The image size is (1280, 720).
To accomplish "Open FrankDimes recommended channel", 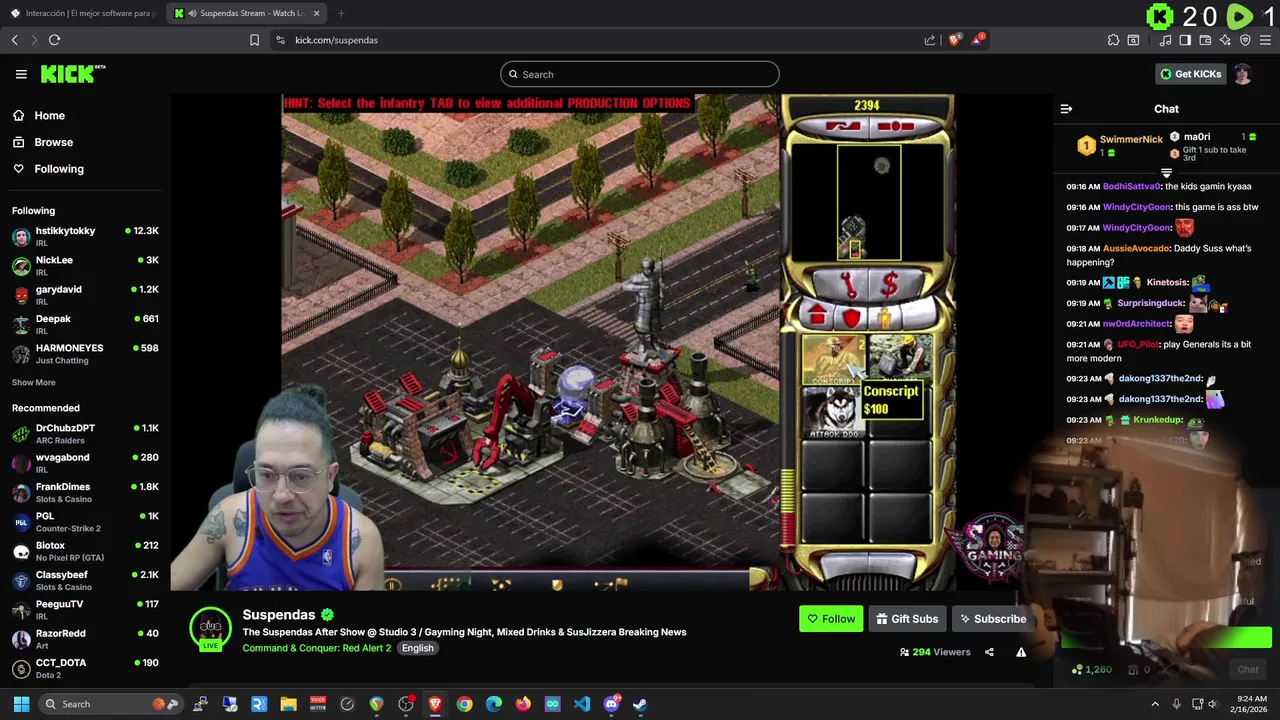I will (85, 492).
